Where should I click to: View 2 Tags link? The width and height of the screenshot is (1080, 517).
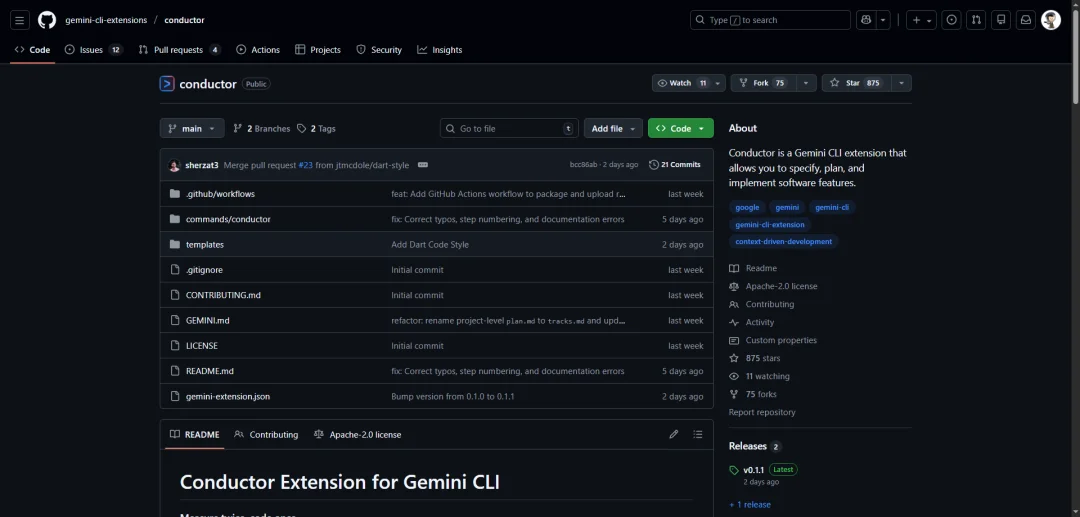pos(316,128)
